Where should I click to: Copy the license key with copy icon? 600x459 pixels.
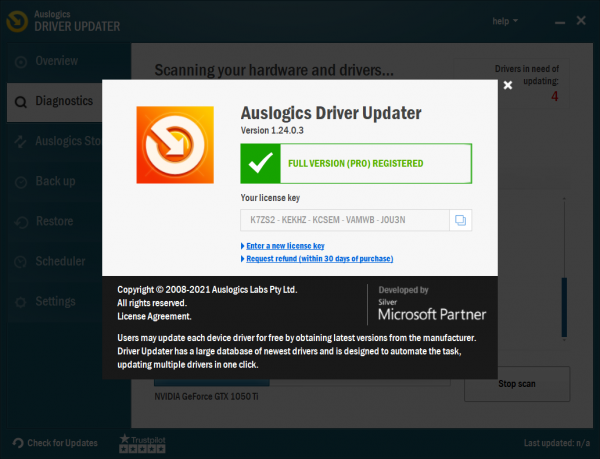(x=460, y=220)
